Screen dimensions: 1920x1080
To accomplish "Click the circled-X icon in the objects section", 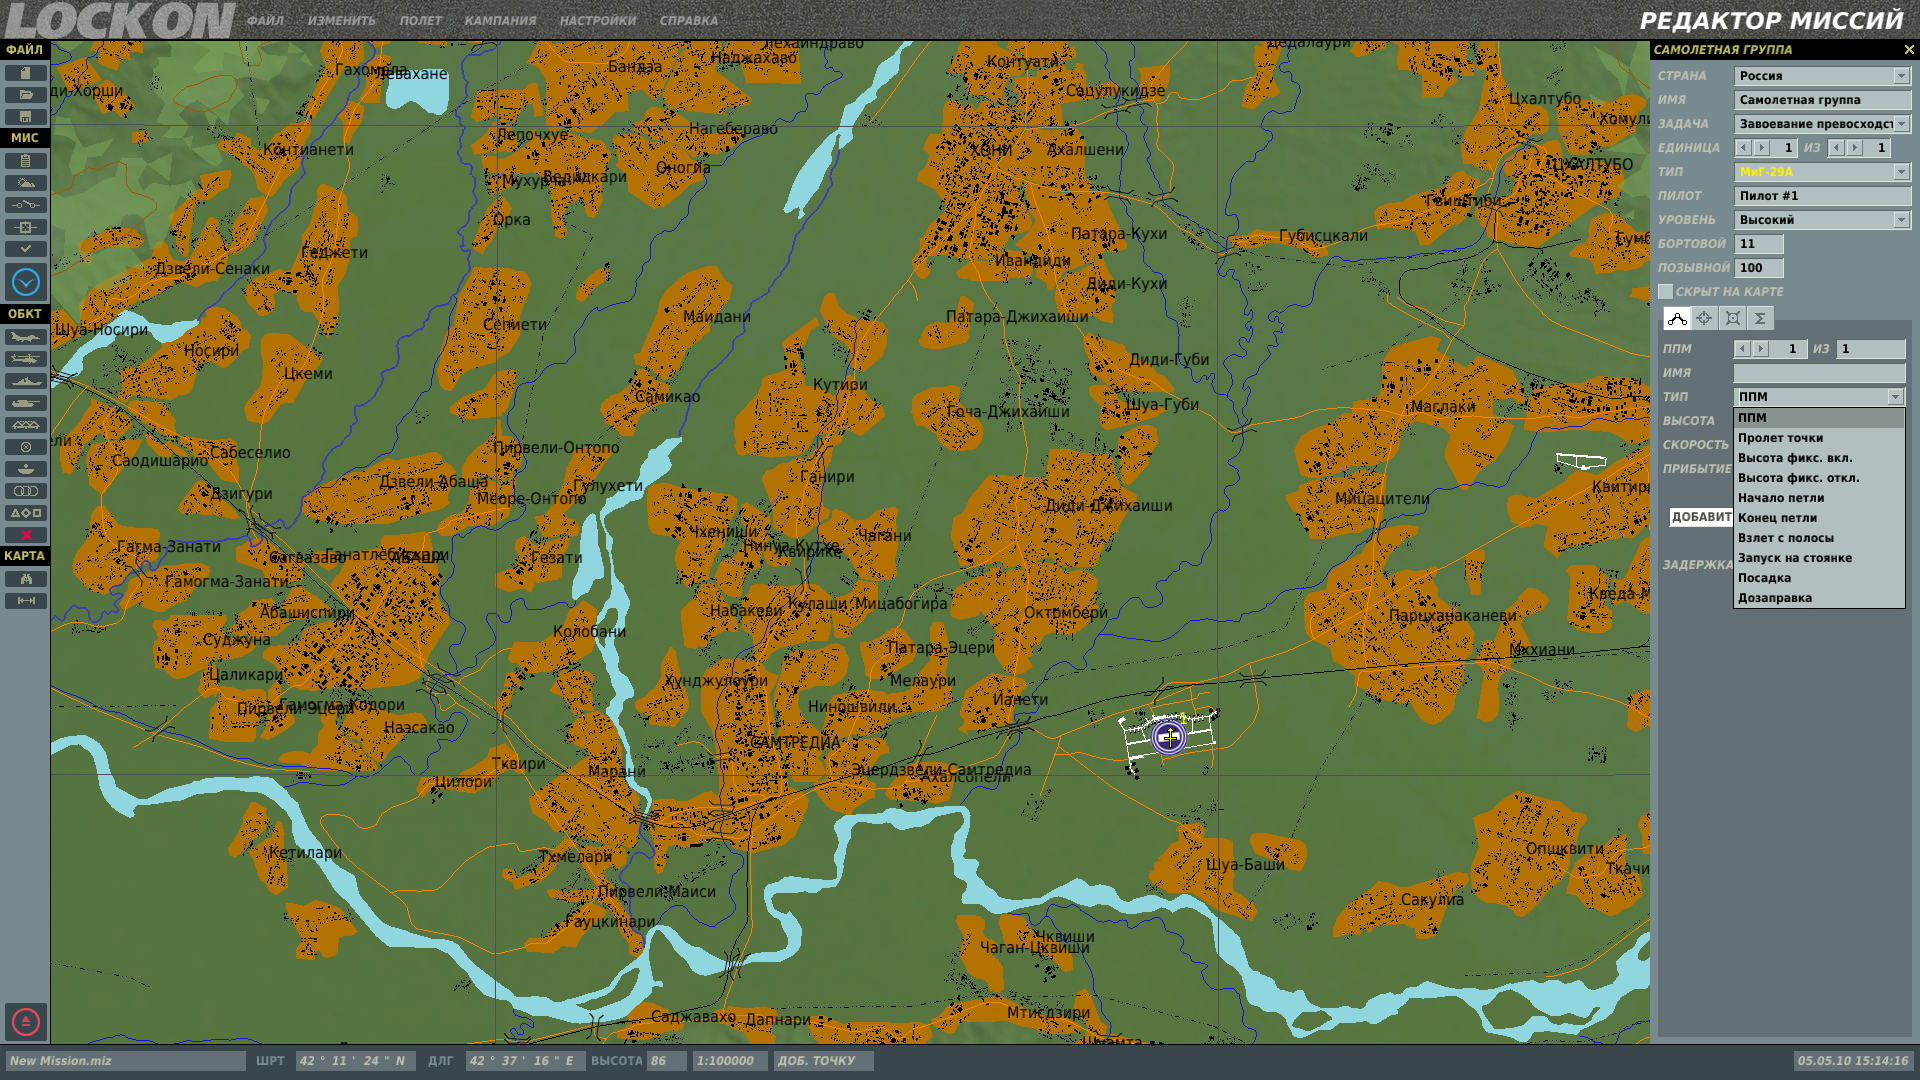I will 26,447.
